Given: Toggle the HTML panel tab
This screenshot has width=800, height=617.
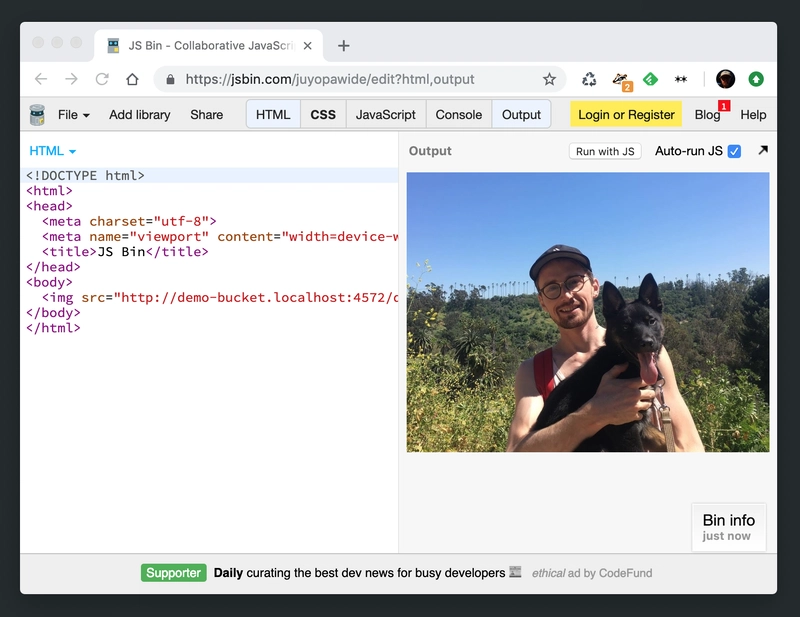Looking at the screenshot, I should (x=273, y=115).
